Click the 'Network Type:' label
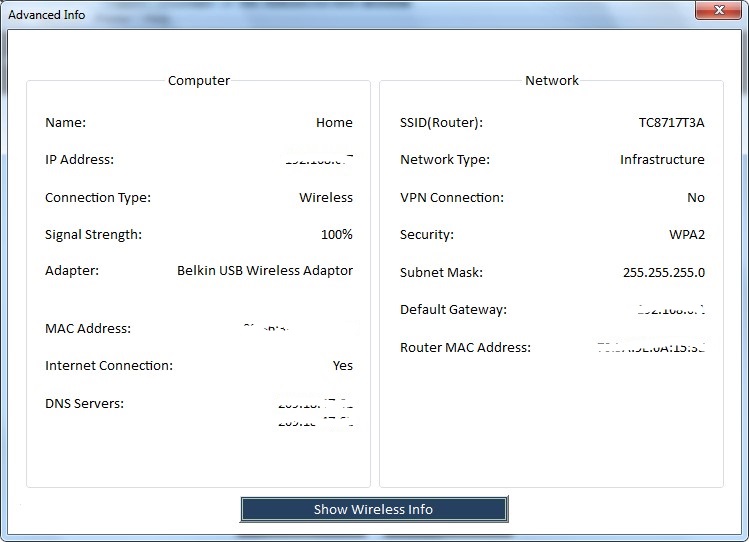This screenshot has height=542, width=749. tap(445, 159)
